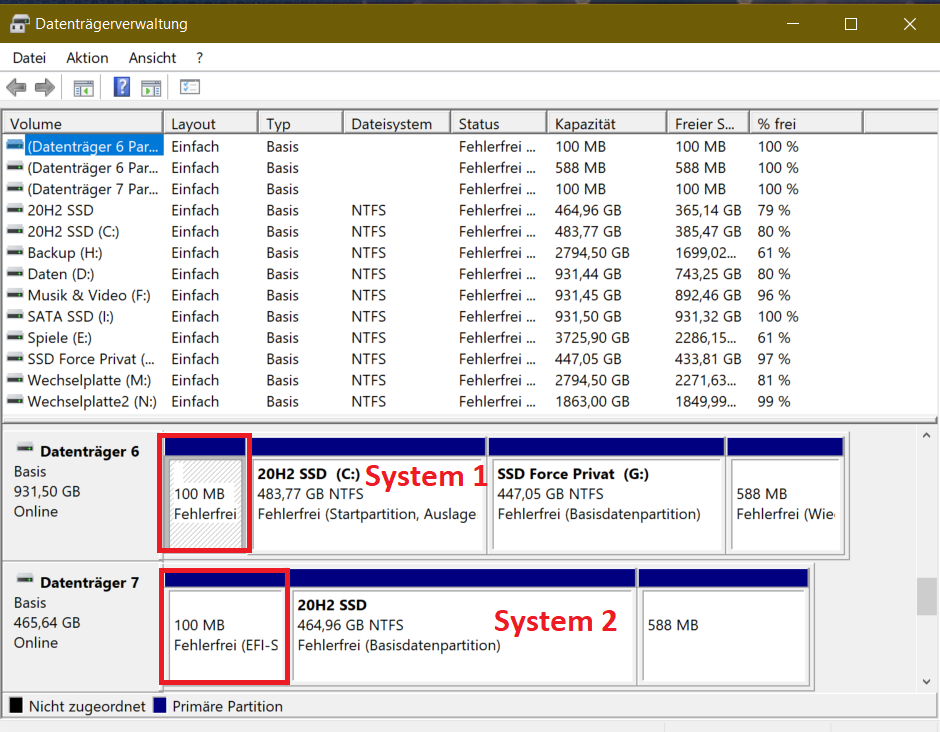Click the show/hide action pane icon
The image size is (940, 732).
(x=151, y=88)
